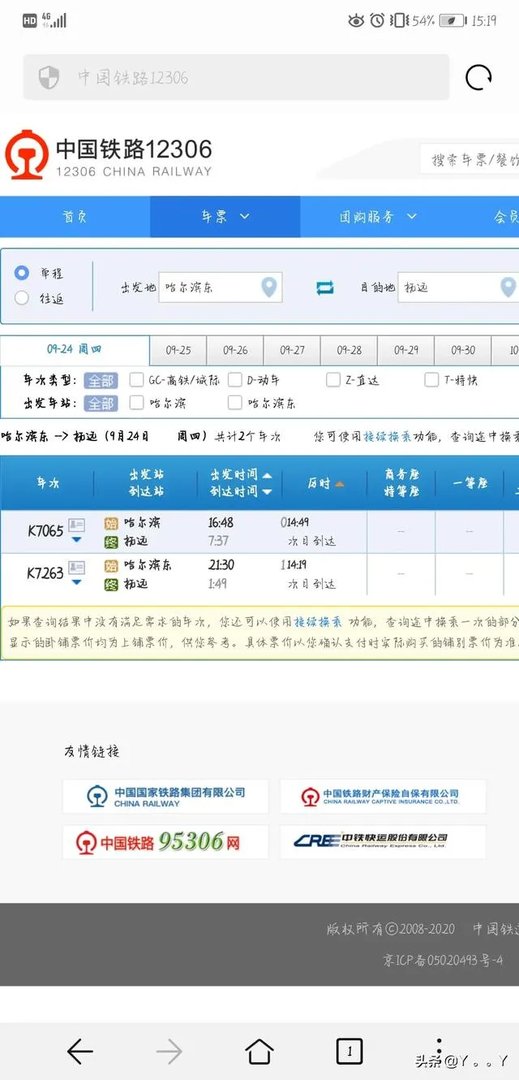The height and width of the screenshot is (1080, 519).
Task: Select the 09-24 周四 date tab
Action: click(x=74, y=350)
